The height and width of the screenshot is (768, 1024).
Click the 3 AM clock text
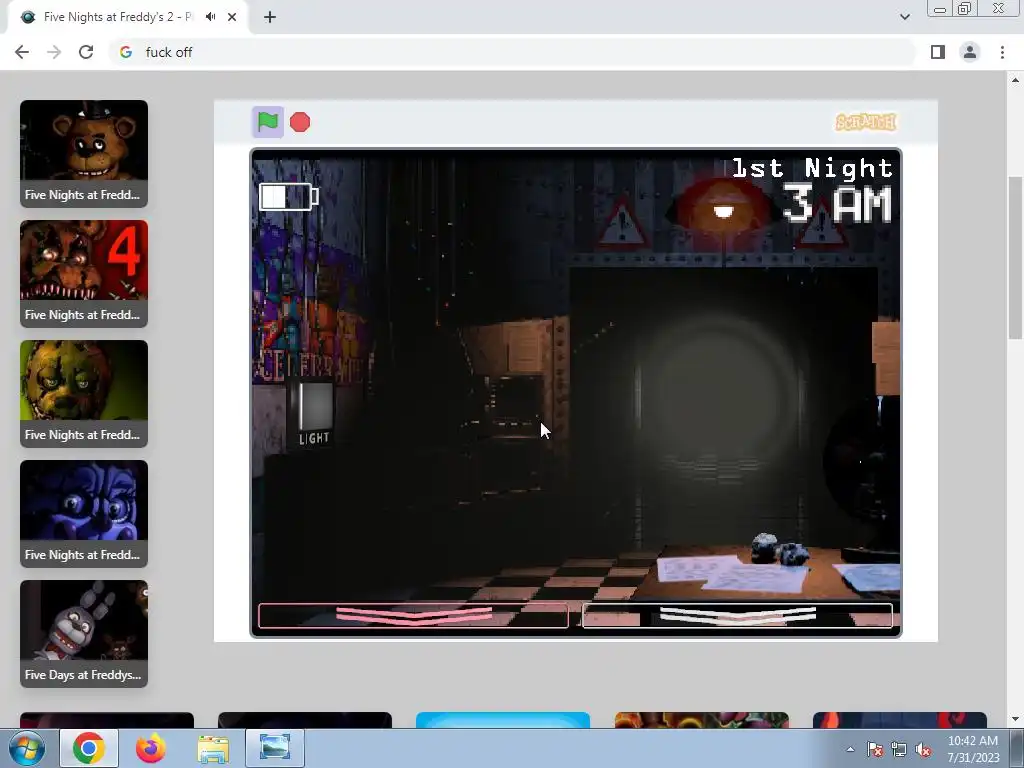pyautogui.click(x=837, y=204)
